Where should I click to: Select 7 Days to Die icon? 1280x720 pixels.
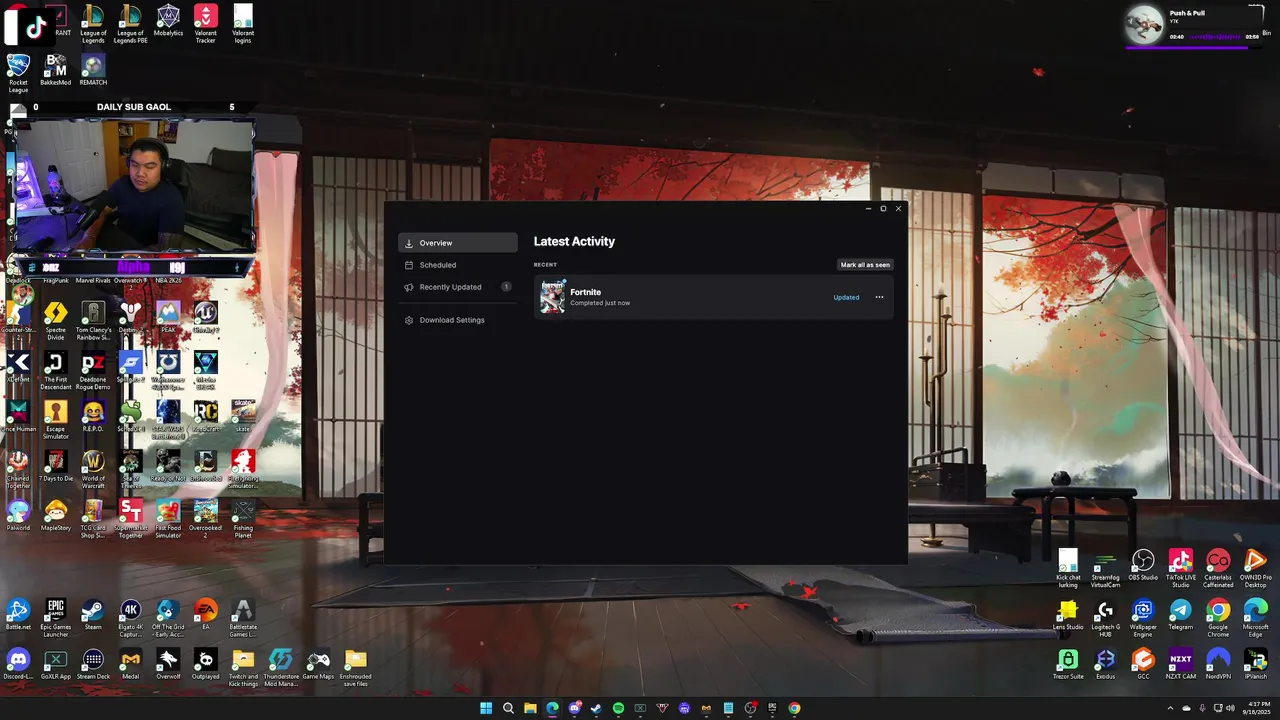click(56, 466)
